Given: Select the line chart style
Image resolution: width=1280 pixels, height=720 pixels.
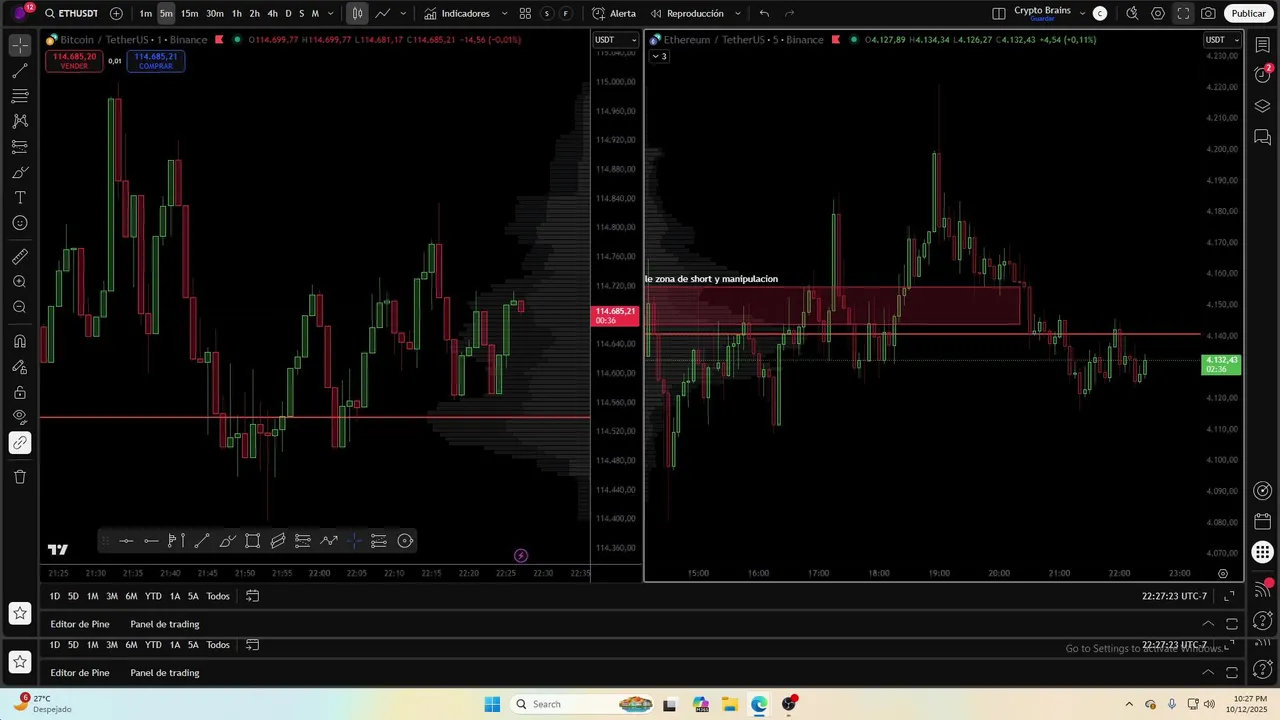Looking at the screenshot, I should [382, 13].
